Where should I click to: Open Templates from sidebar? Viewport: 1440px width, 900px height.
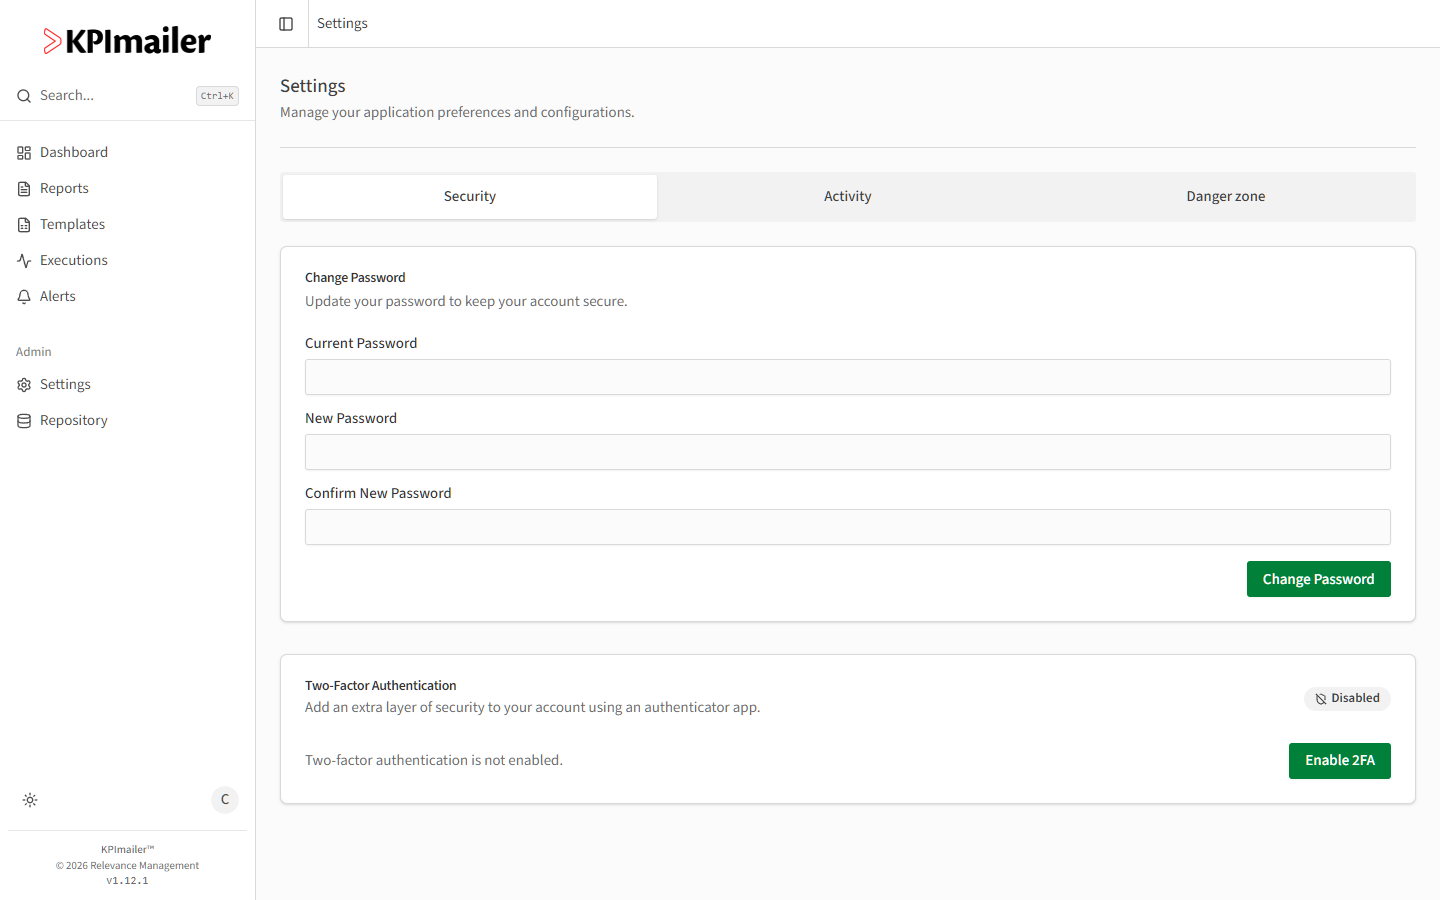[128, 225]
